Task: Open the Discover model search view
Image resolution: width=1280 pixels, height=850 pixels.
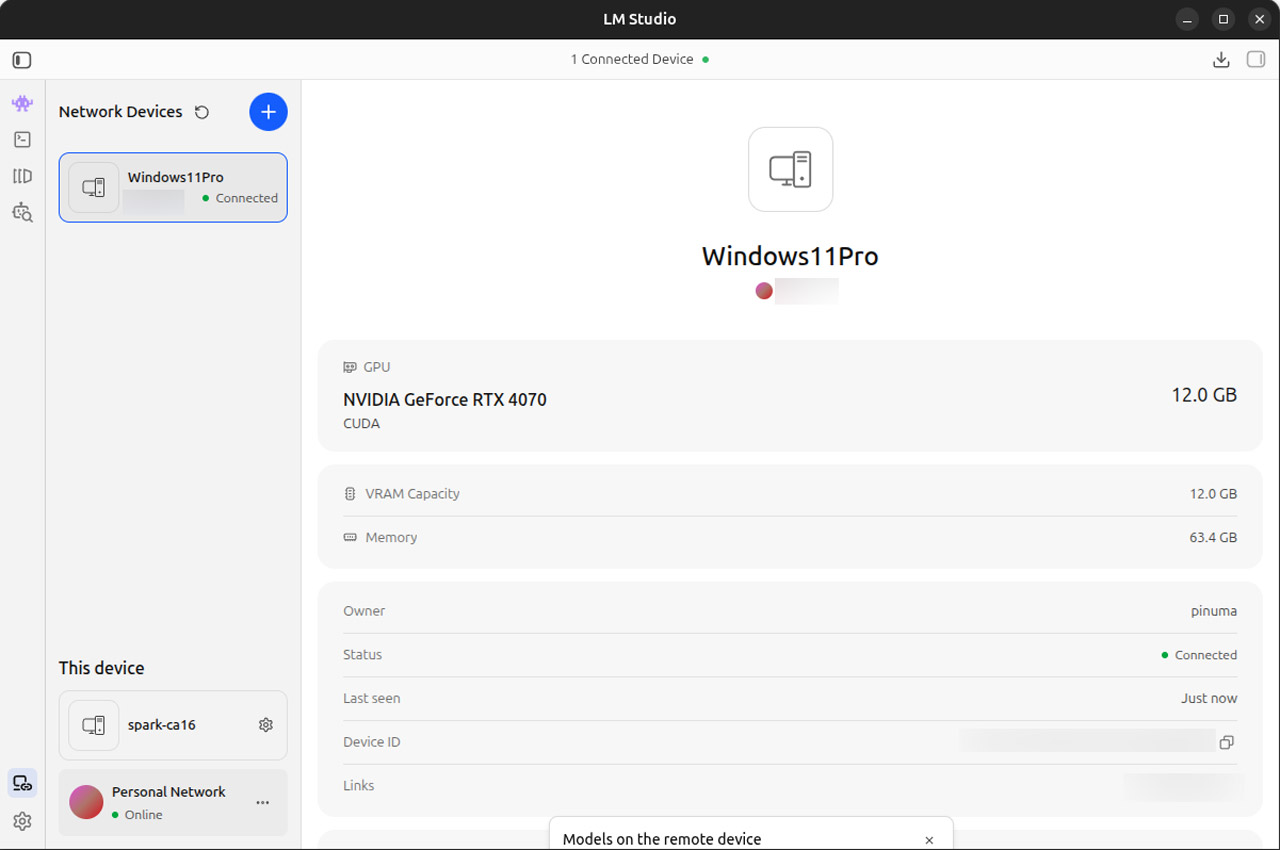Action: (x=22, y=212)
